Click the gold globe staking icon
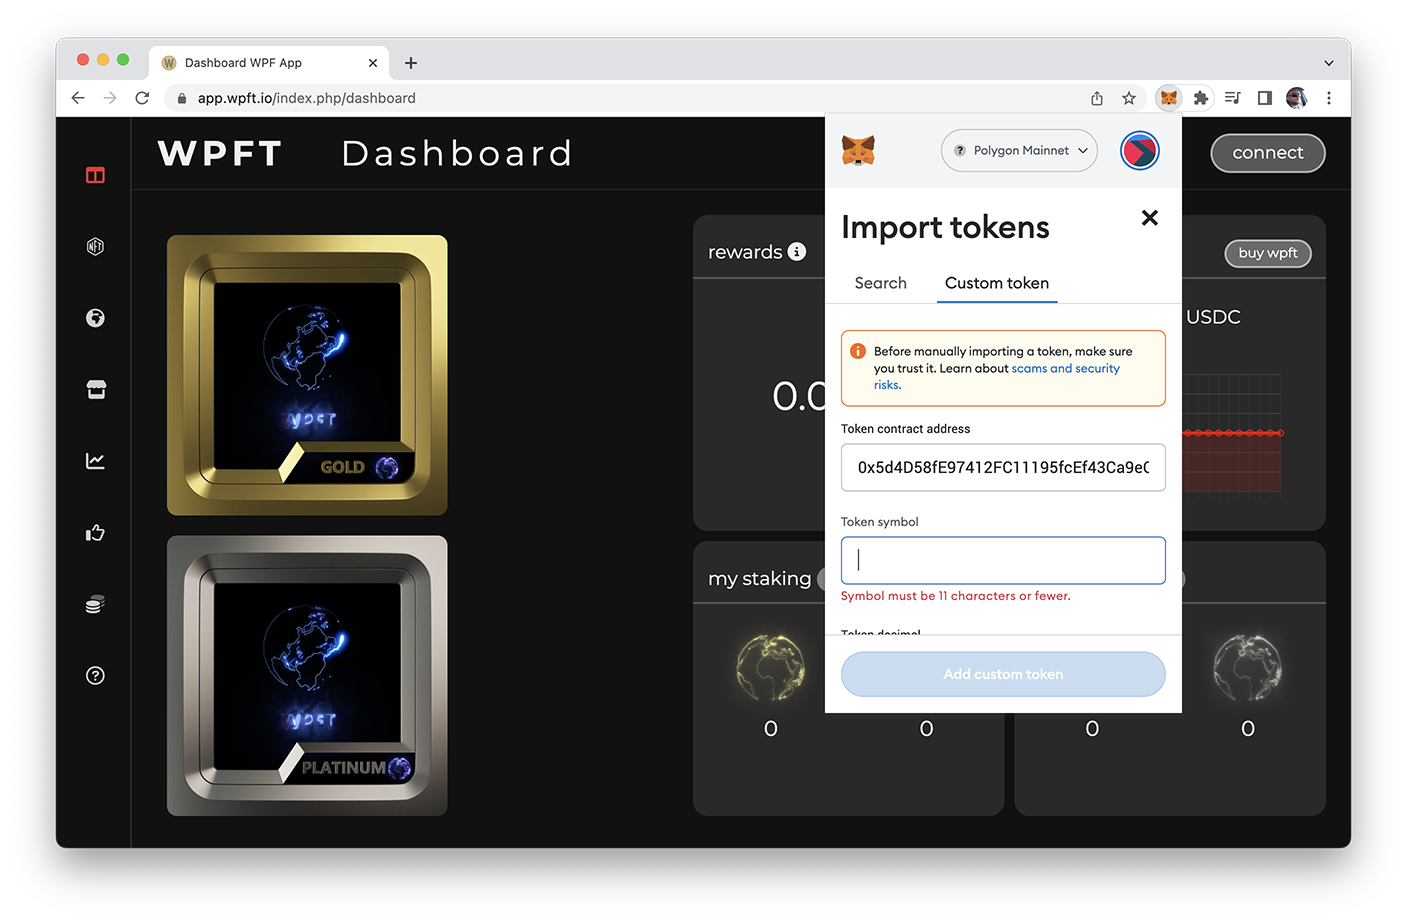The width and height of the screenshot is (1407, 922). (x=770, y=667)
